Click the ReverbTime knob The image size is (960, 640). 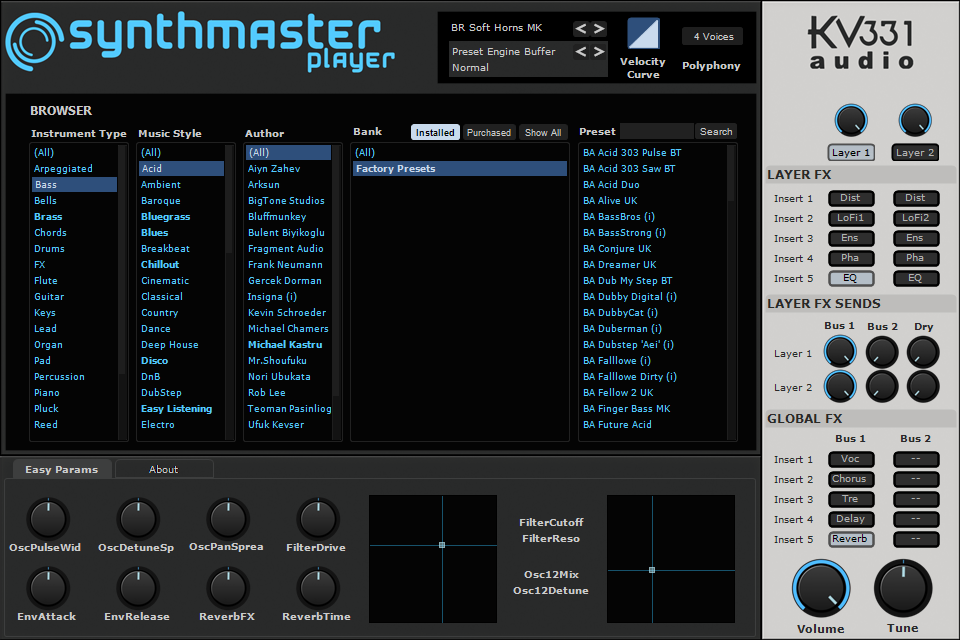click(318, 588)
